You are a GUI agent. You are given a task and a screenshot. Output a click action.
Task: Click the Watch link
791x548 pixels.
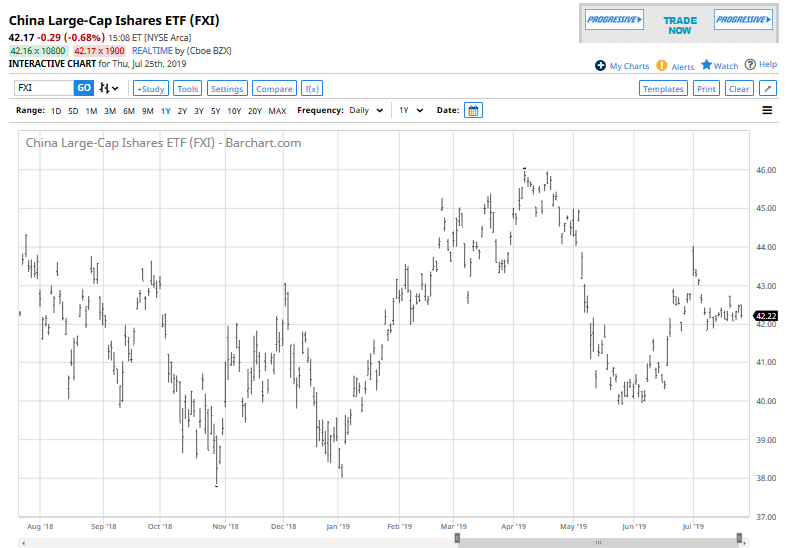click(x=726, y=66)
